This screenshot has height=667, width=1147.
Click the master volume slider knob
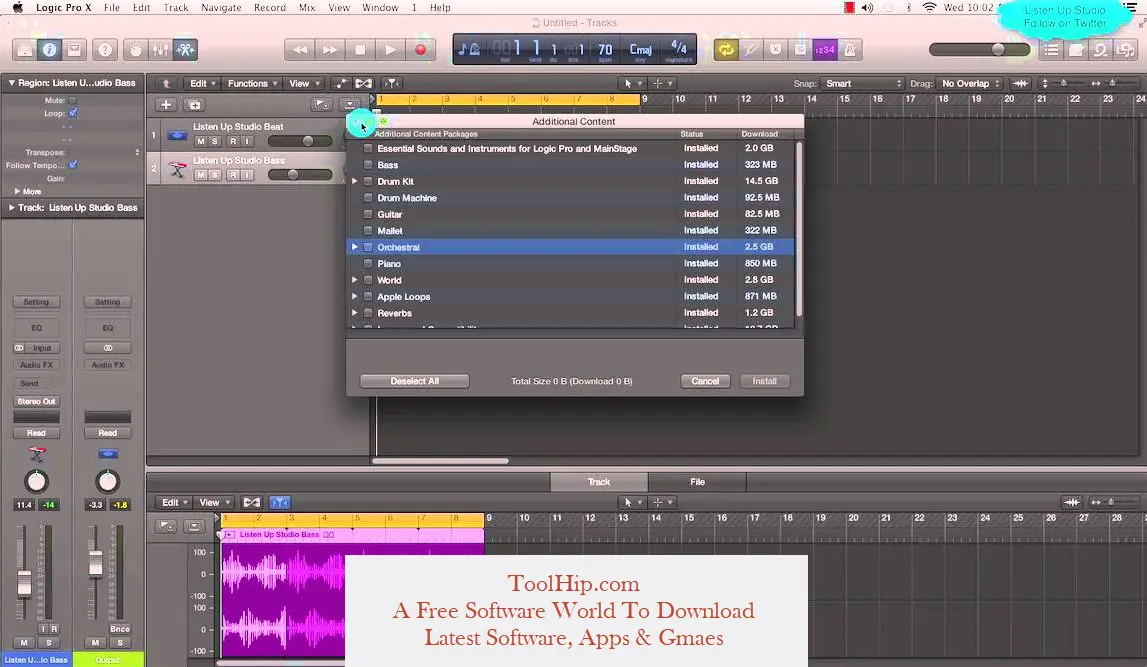tap(998, 49)
